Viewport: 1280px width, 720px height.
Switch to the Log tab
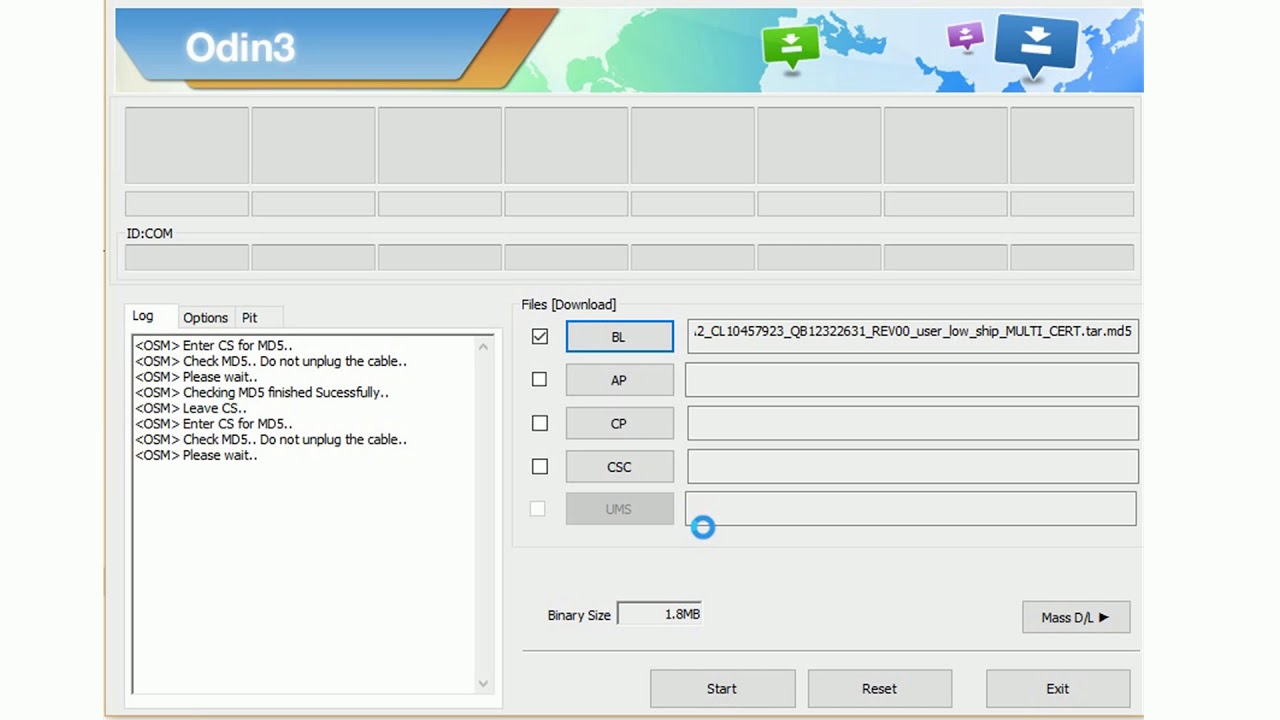(143, 316)
